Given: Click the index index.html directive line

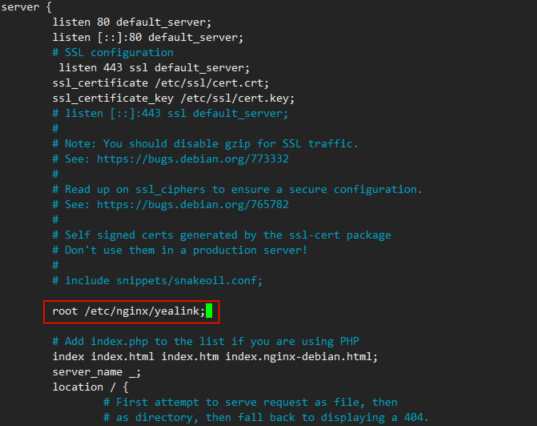Looking at the screenshot, I should click(x=215, y=357).
